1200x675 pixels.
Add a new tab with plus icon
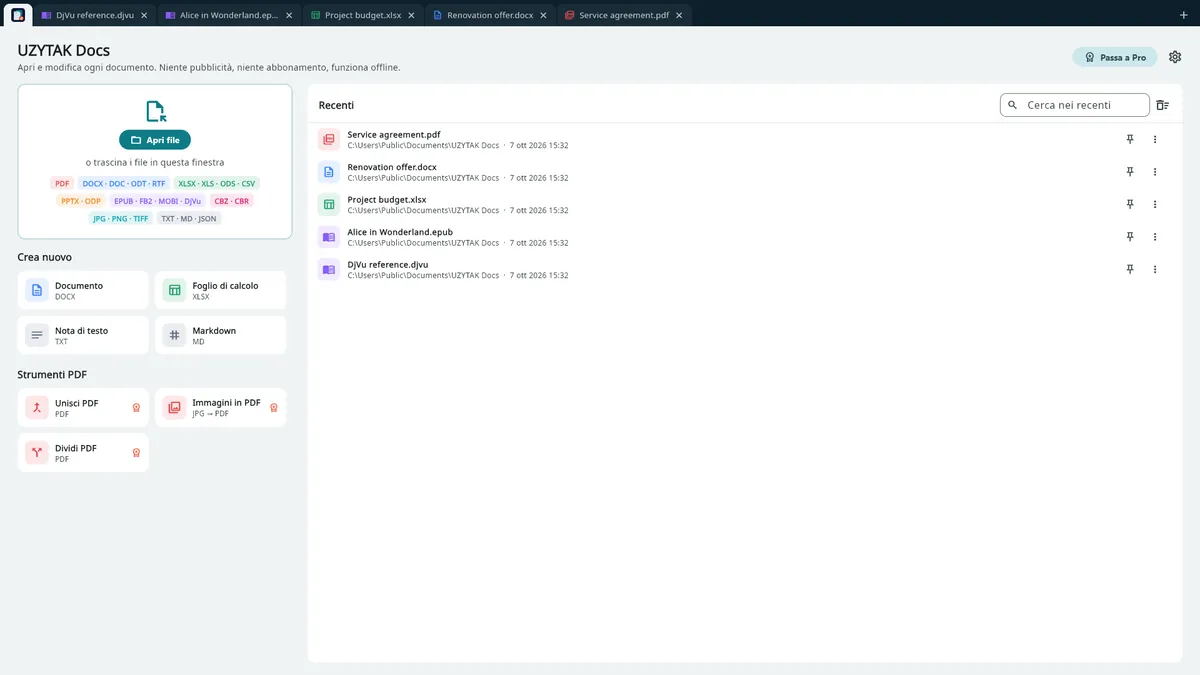[1184, 15]
